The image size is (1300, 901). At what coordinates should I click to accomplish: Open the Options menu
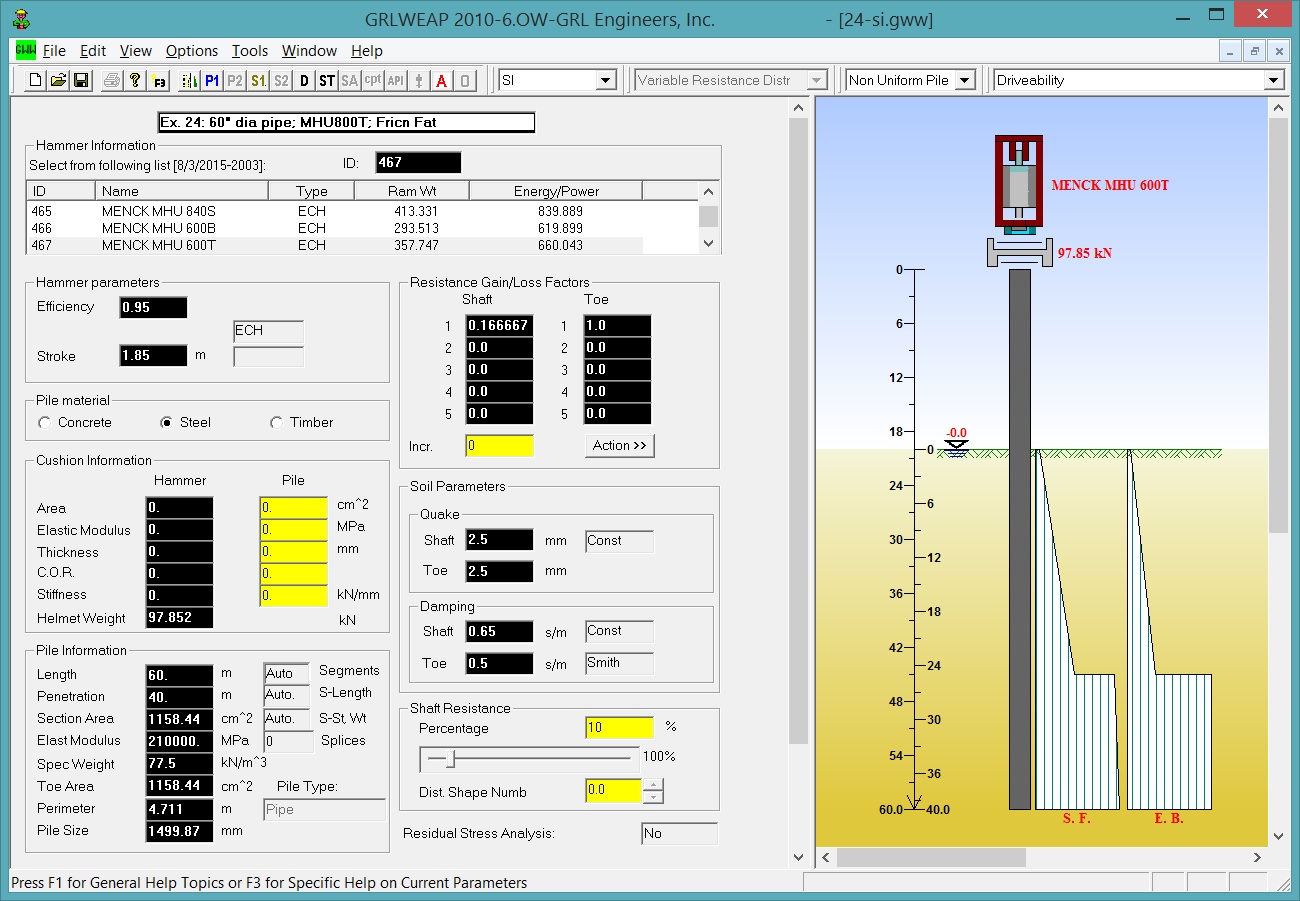coord(192,51)
